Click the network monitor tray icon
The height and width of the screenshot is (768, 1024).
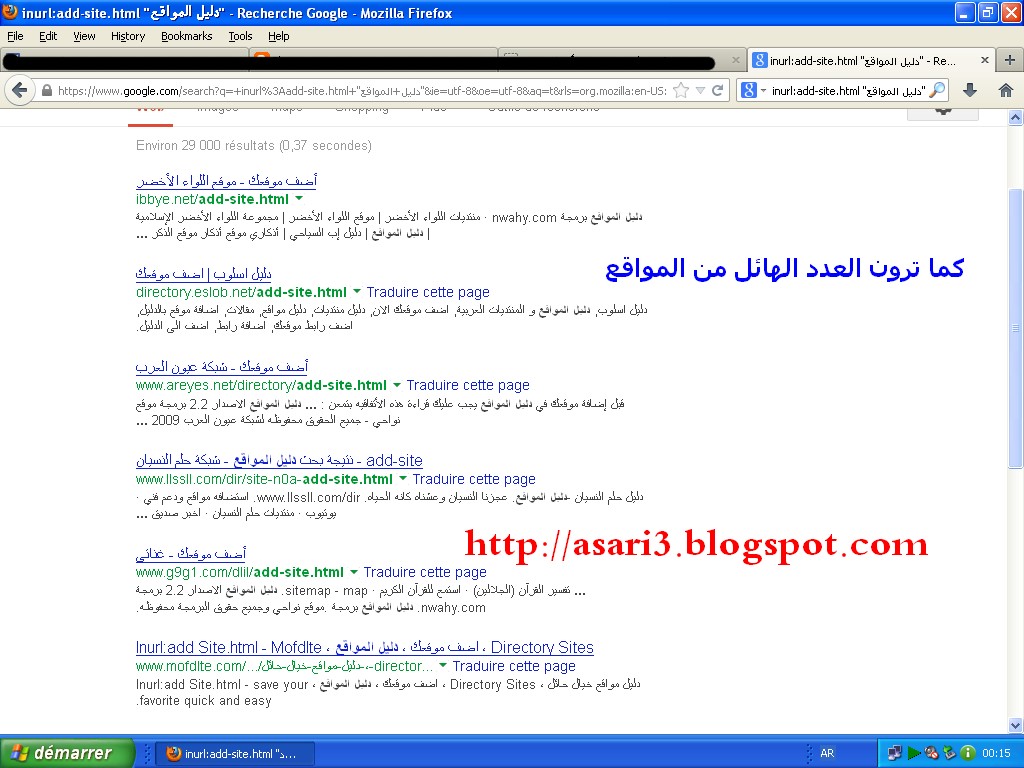(x=895, y=753)
